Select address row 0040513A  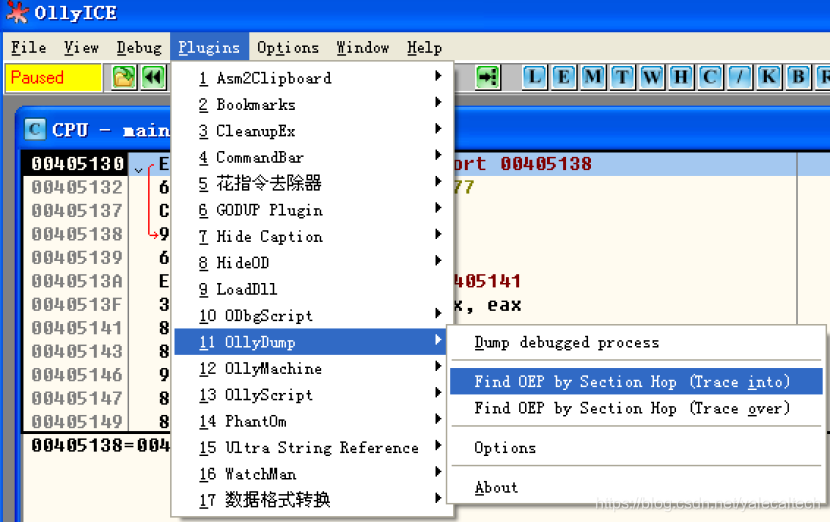[77, 281]
